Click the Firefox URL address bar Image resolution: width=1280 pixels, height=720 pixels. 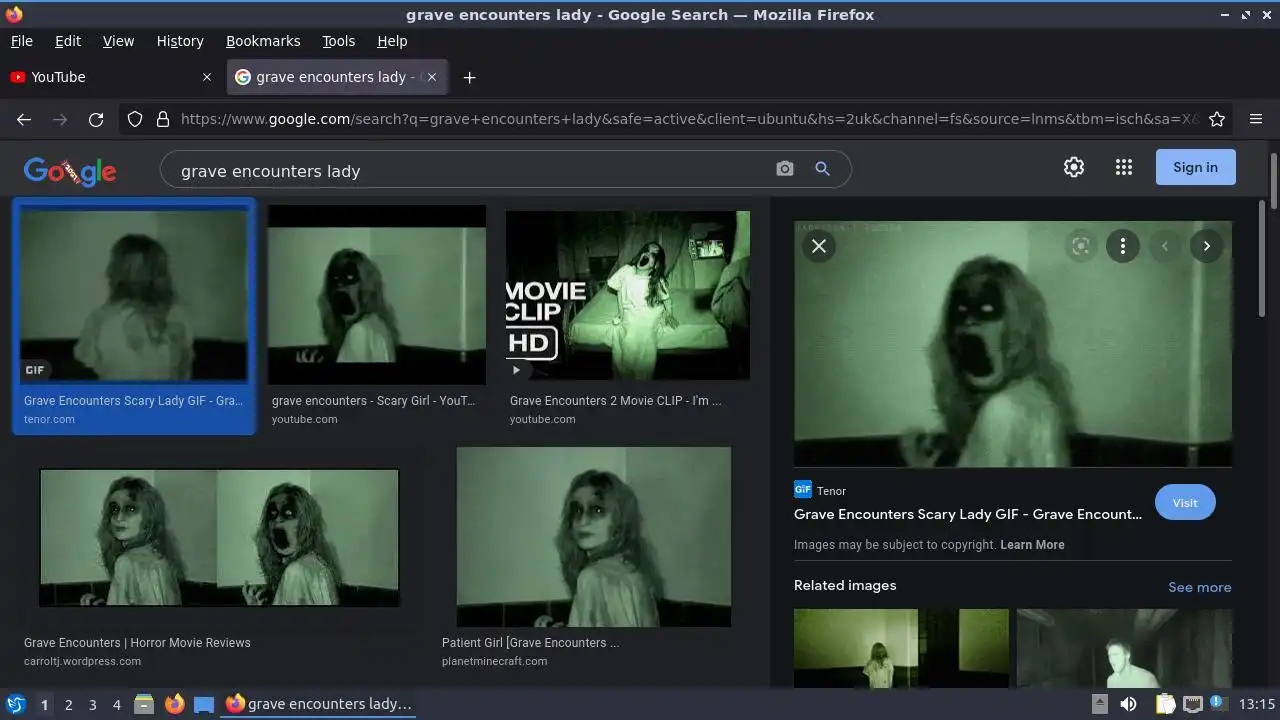click(x=690, y=119)
